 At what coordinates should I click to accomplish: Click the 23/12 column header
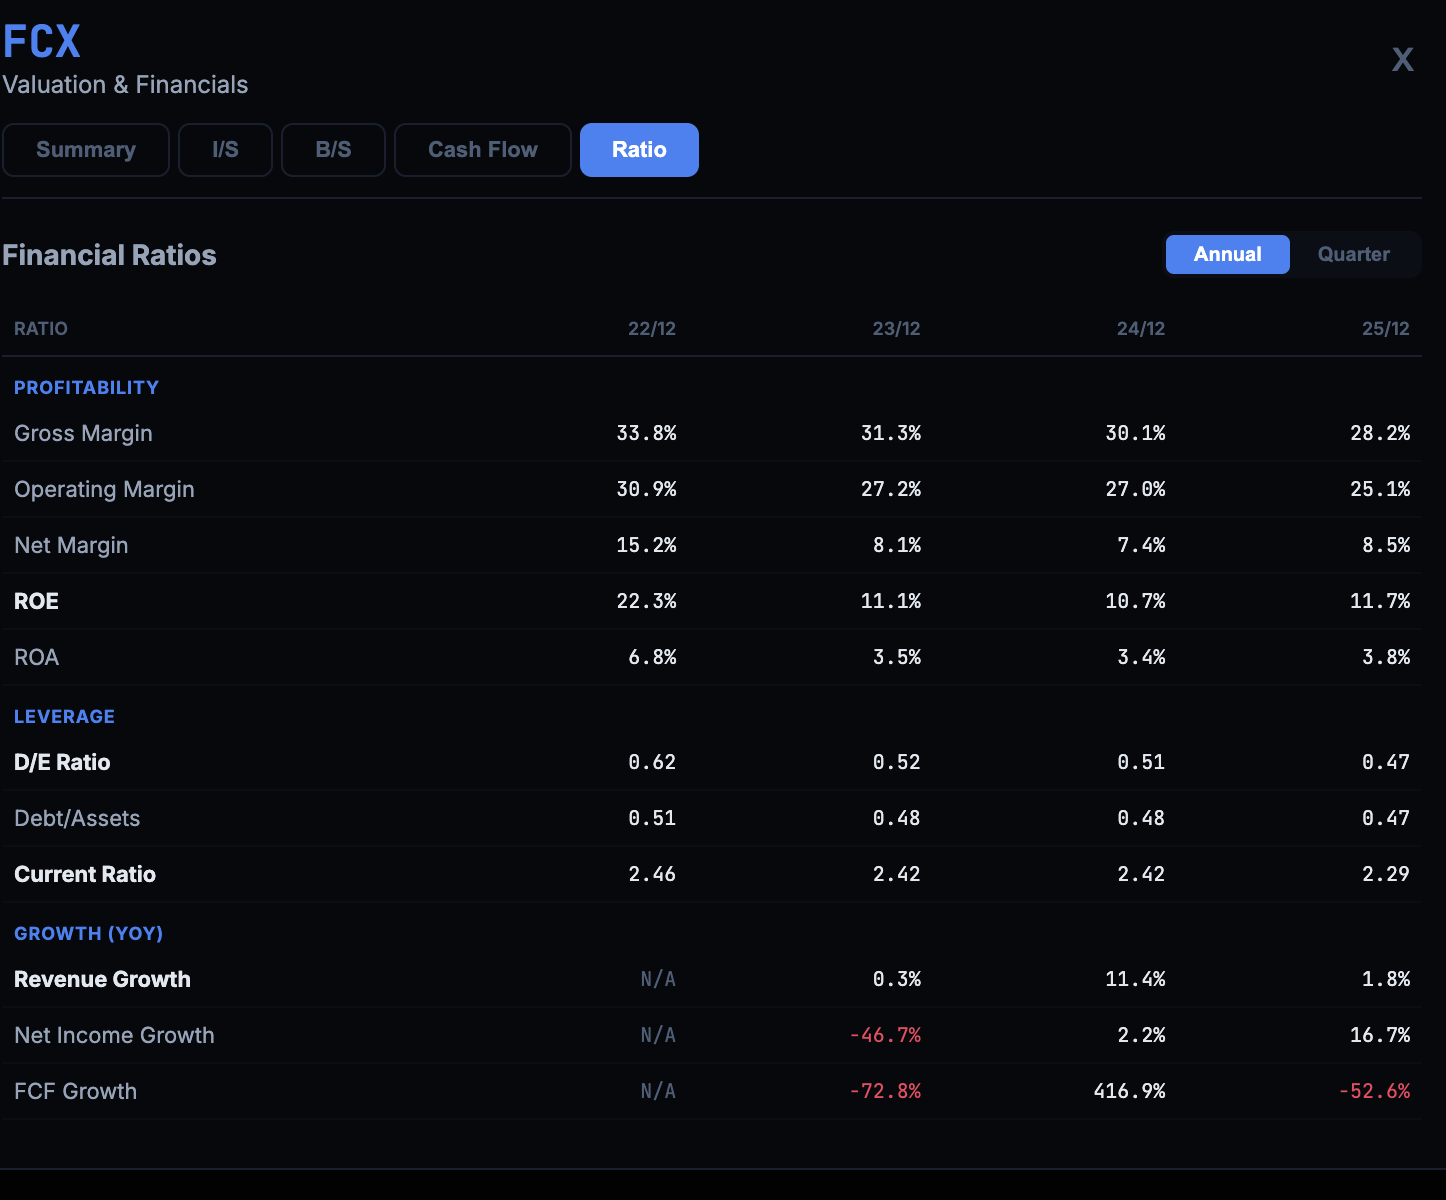[896, 329]
